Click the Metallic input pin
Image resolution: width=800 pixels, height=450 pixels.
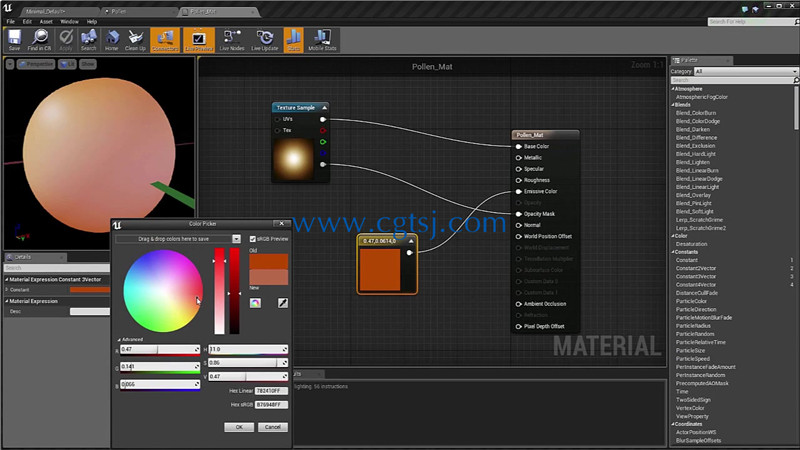518,158
